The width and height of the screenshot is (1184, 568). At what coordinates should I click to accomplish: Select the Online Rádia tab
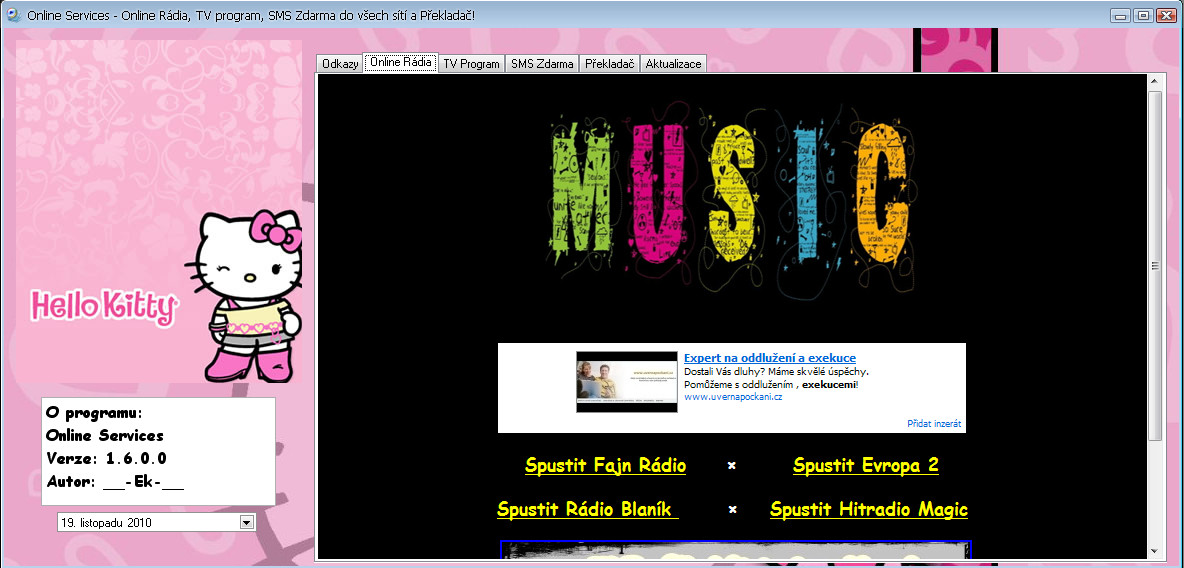401,63
